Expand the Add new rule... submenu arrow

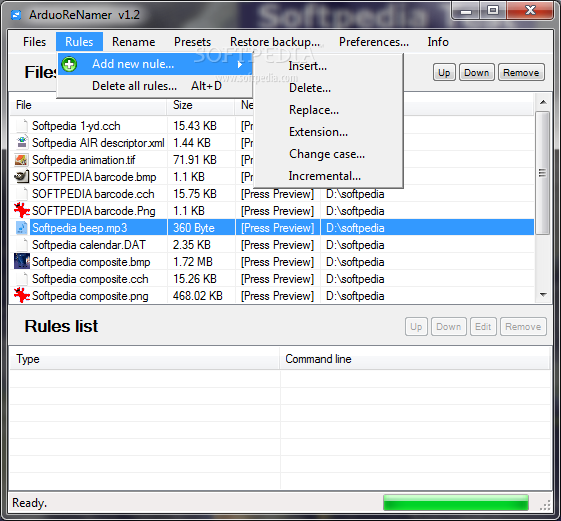click(240, 64)
